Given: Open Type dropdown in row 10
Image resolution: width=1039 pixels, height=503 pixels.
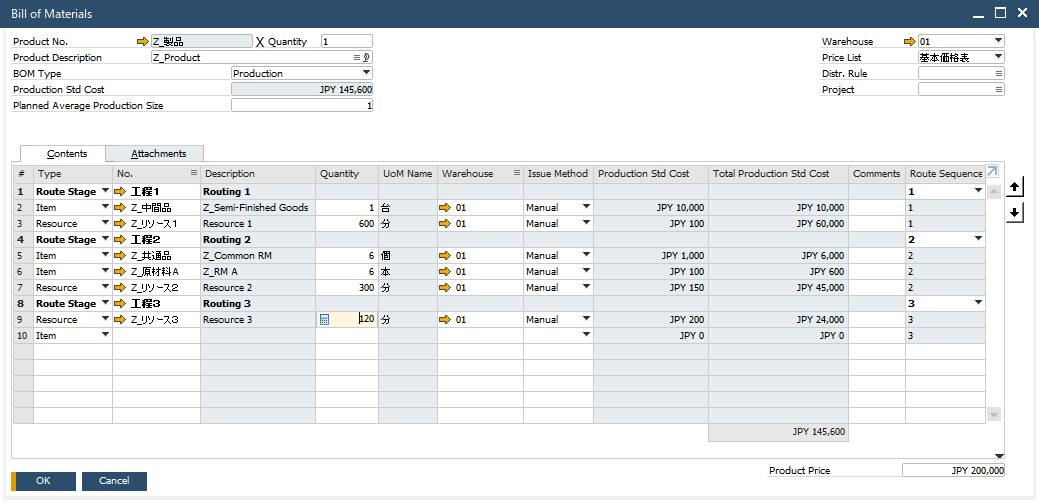Looking at the screenshot, I should pos(105,336).
